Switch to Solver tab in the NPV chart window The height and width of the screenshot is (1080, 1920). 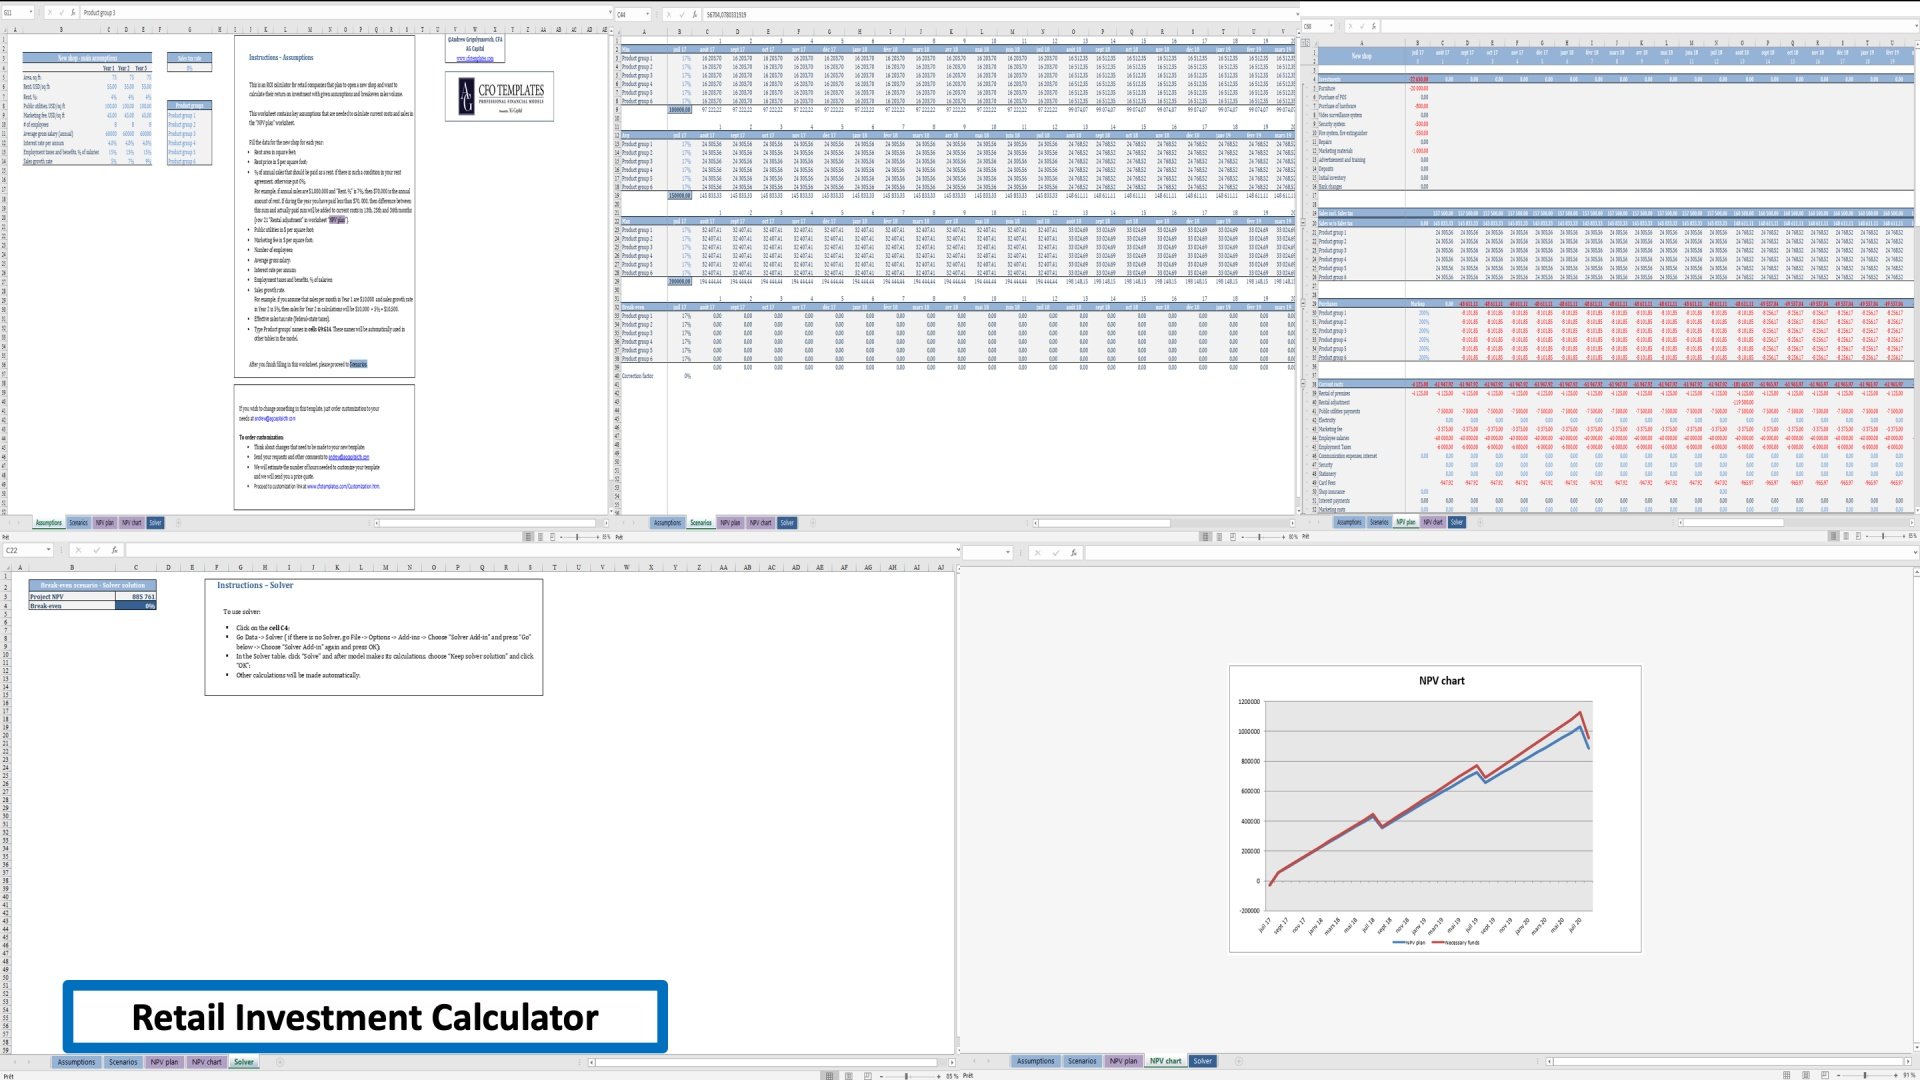point(1202,1061)
